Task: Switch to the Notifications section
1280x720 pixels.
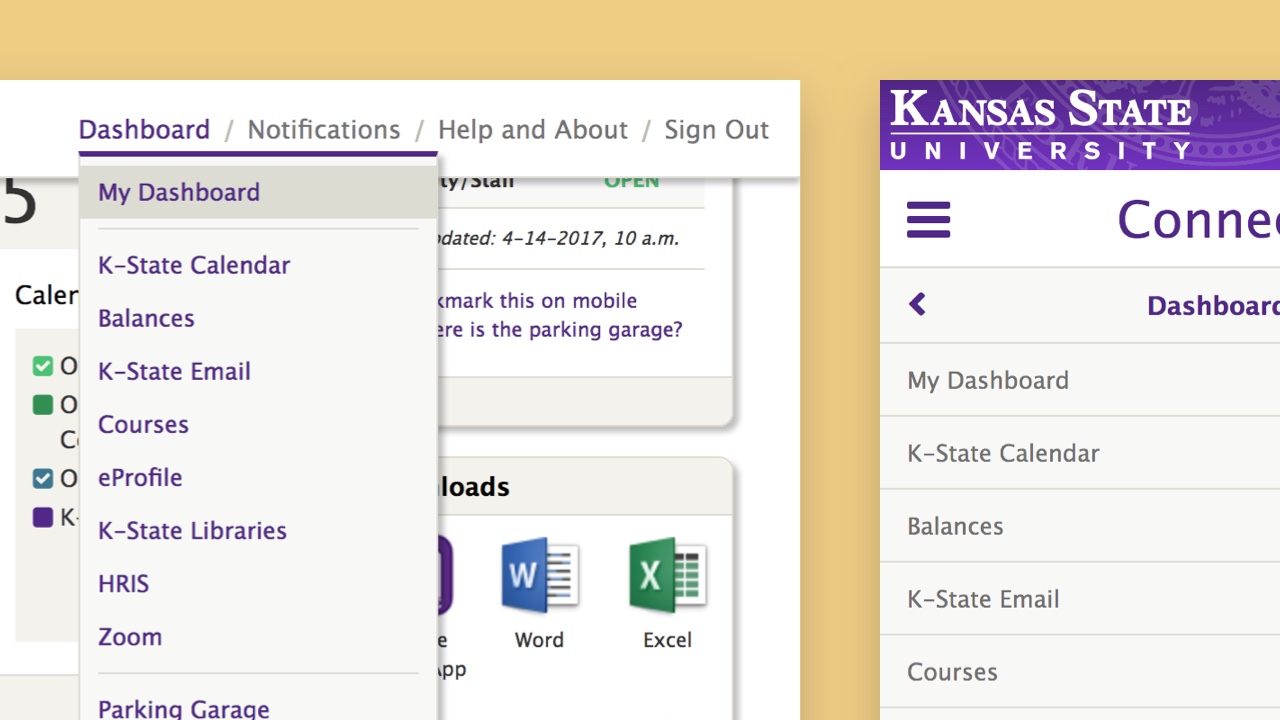Action: pyautogui.click(x=323, y=129)
